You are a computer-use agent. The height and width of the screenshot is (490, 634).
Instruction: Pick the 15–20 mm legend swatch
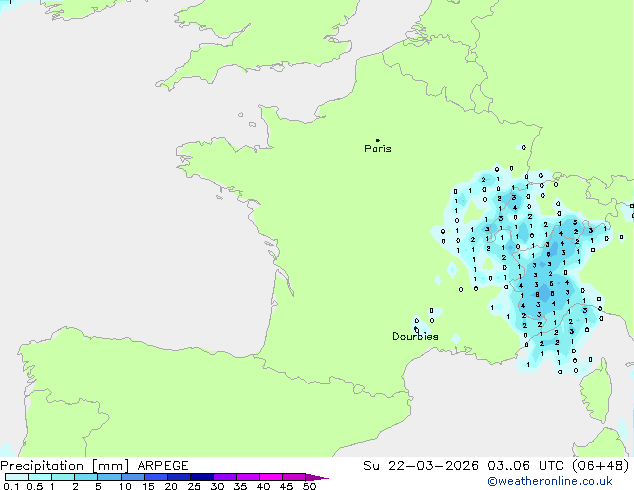156,477
